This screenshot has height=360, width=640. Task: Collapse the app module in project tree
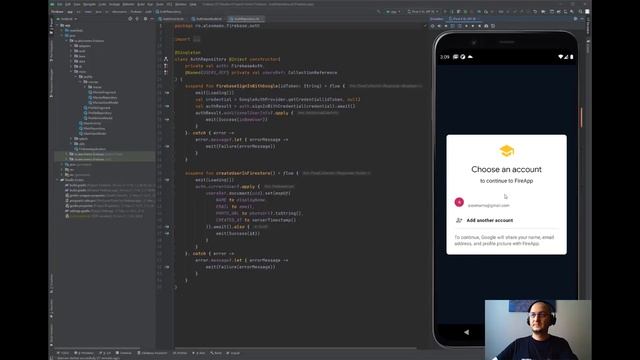point(58,25)
